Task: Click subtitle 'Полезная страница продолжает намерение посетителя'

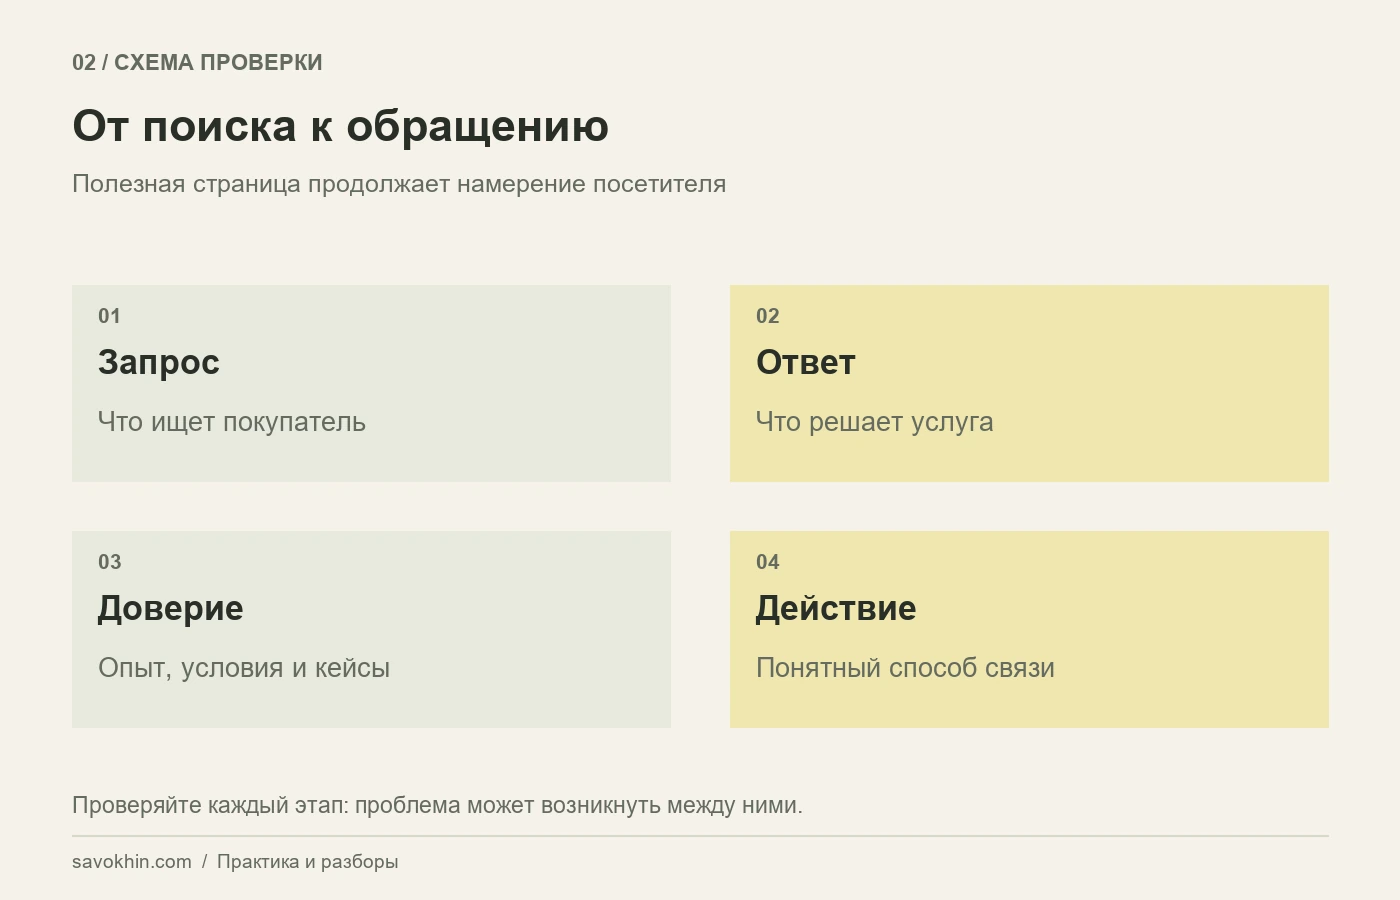Action: [x=399, y=184]
